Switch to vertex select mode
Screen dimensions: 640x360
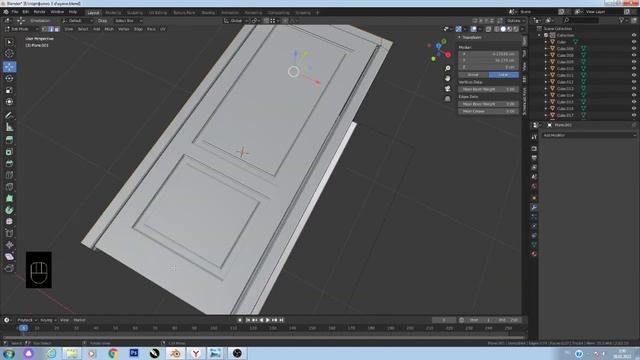tap(45, 29)
